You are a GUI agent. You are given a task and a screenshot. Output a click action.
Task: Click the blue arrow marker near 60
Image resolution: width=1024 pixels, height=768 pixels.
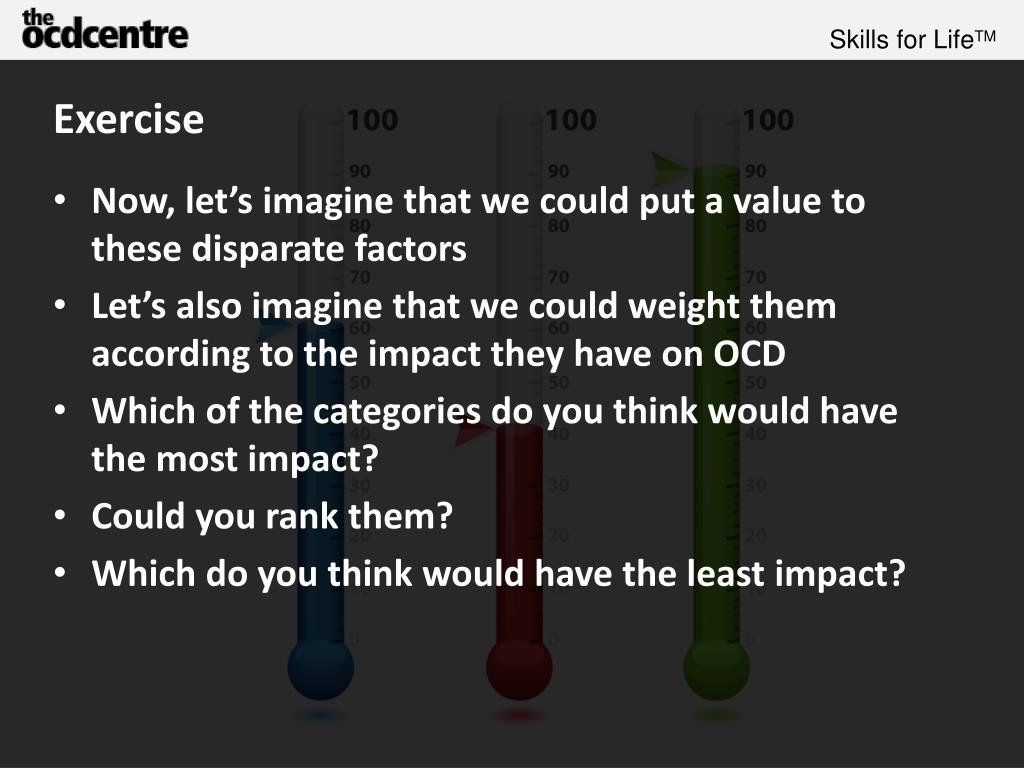click(x=275, y=328)
